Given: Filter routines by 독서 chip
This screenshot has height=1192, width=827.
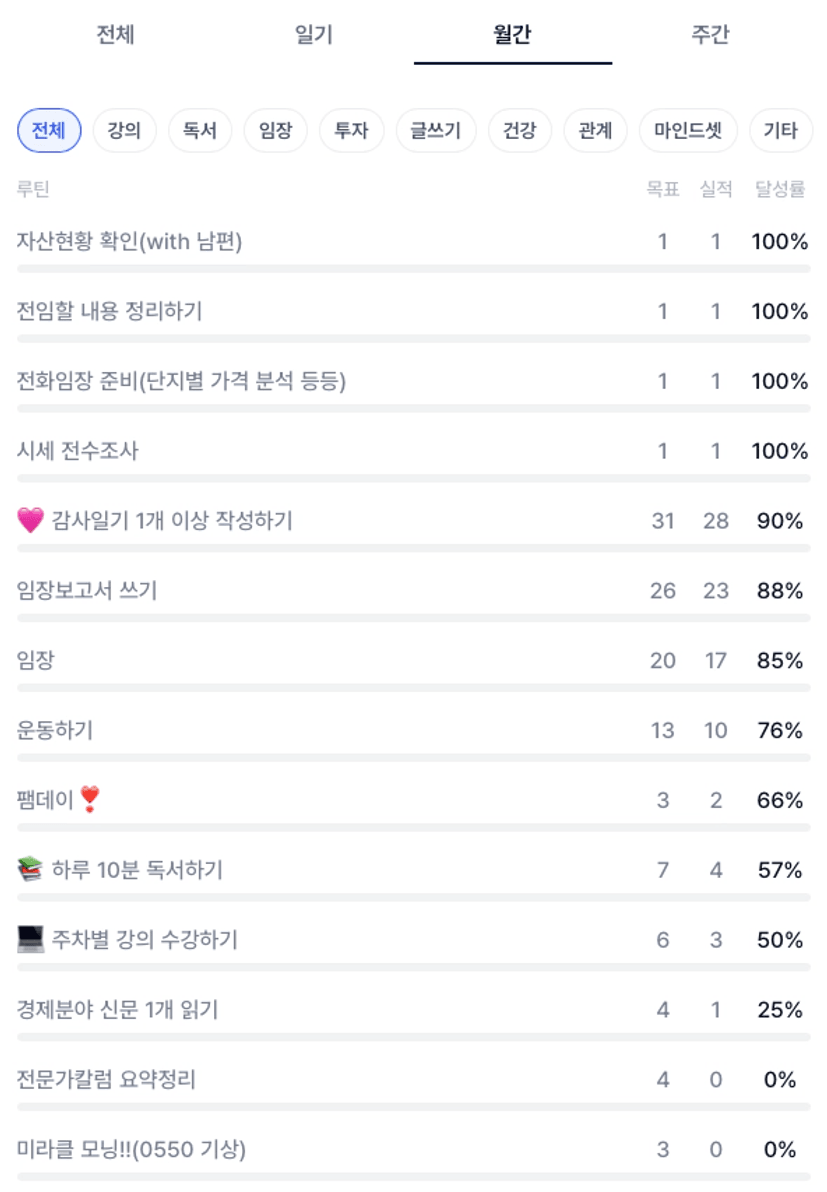Looking at the screenshot, I should (x=200, y=131).
